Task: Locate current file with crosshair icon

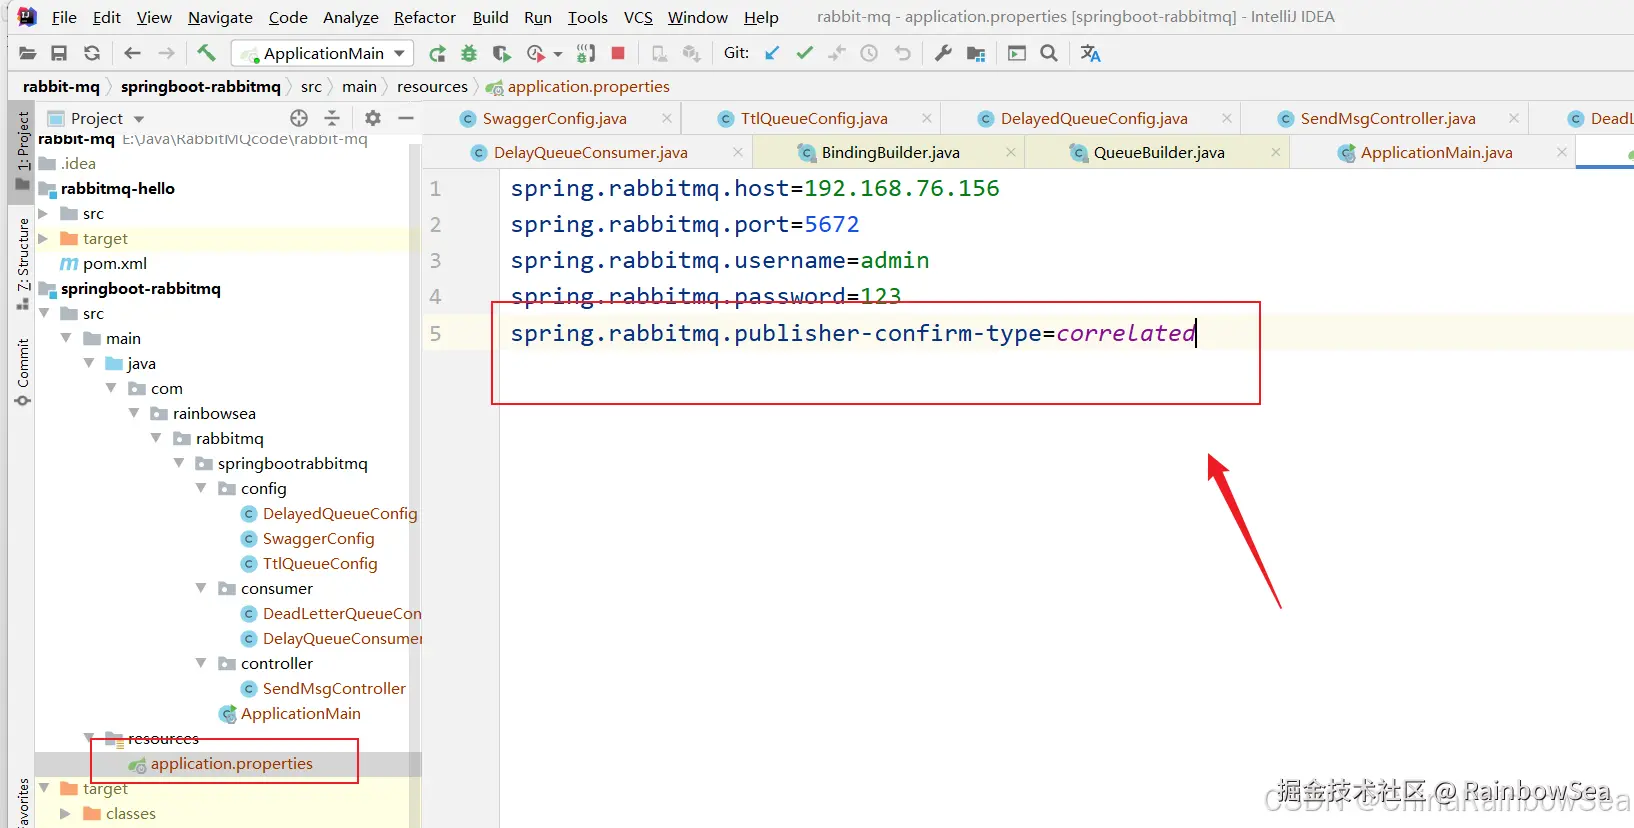Action: 299,118
